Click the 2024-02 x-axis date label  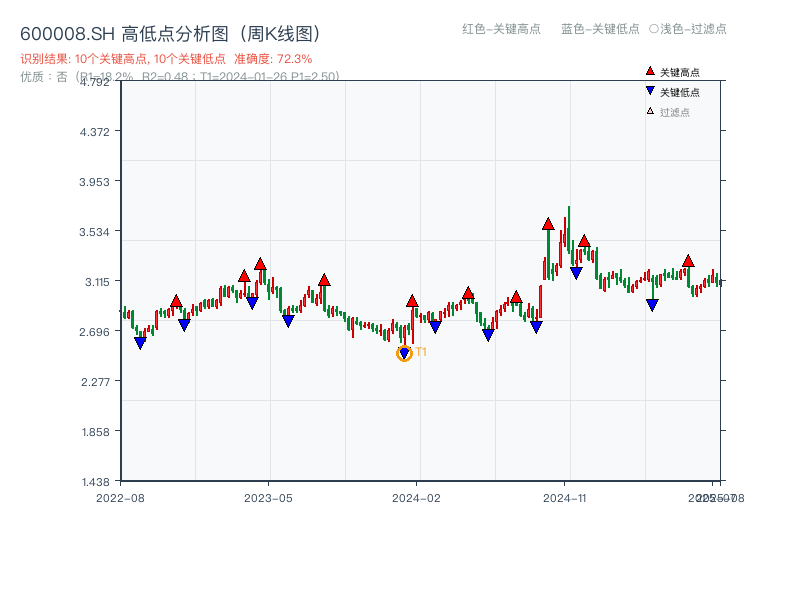[x=417, y=497]
